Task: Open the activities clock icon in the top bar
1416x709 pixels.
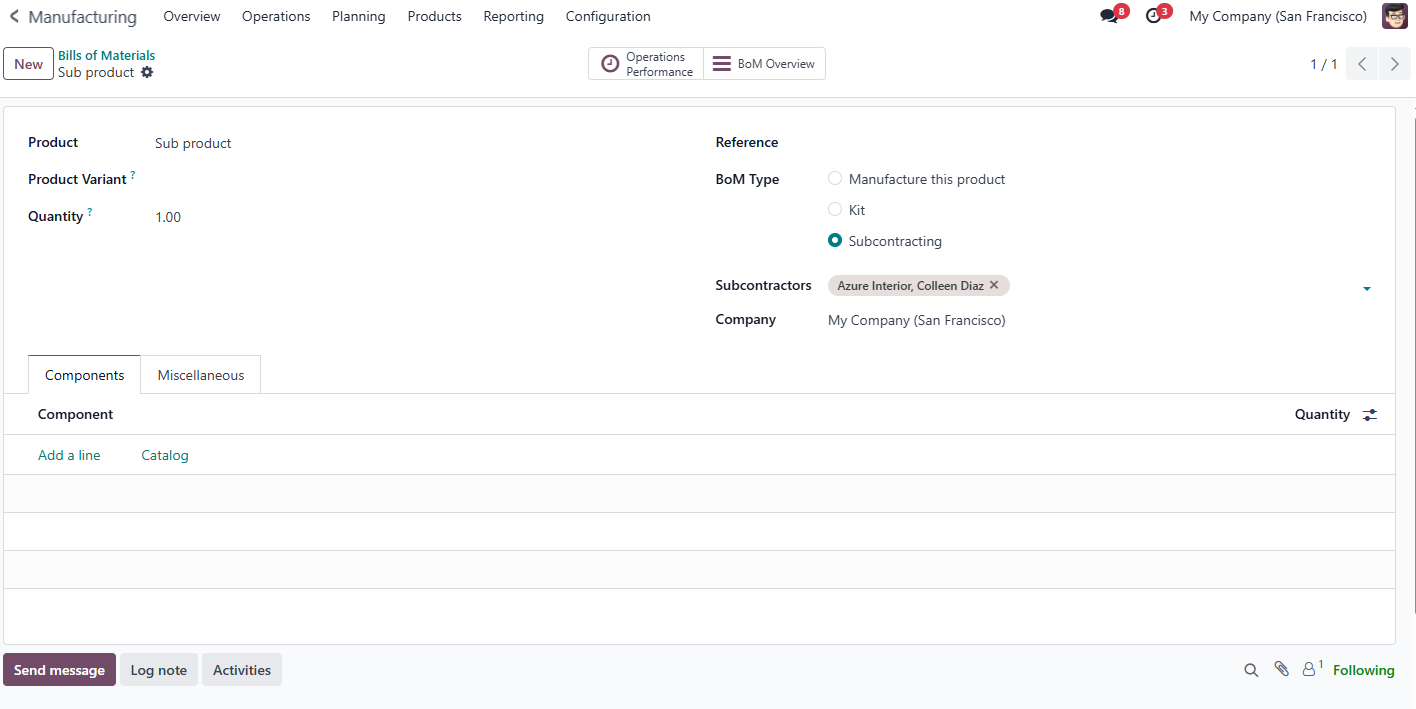Action: click(1153, 17)
